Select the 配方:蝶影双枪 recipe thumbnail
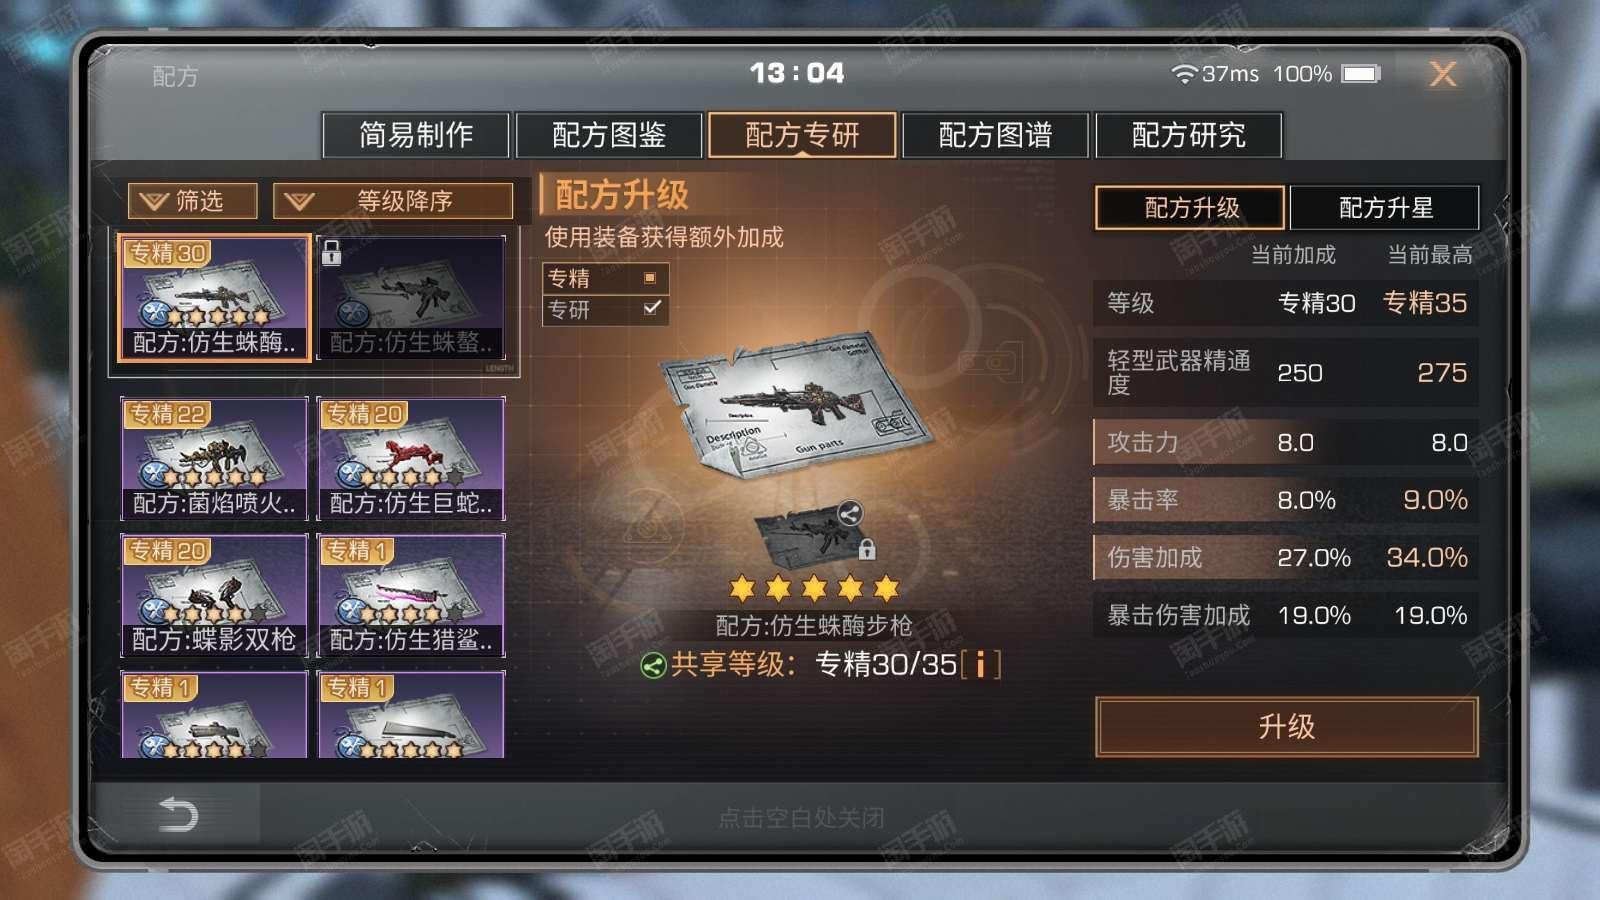This screenshot has height=900, width=1600. tap(214, 596)
